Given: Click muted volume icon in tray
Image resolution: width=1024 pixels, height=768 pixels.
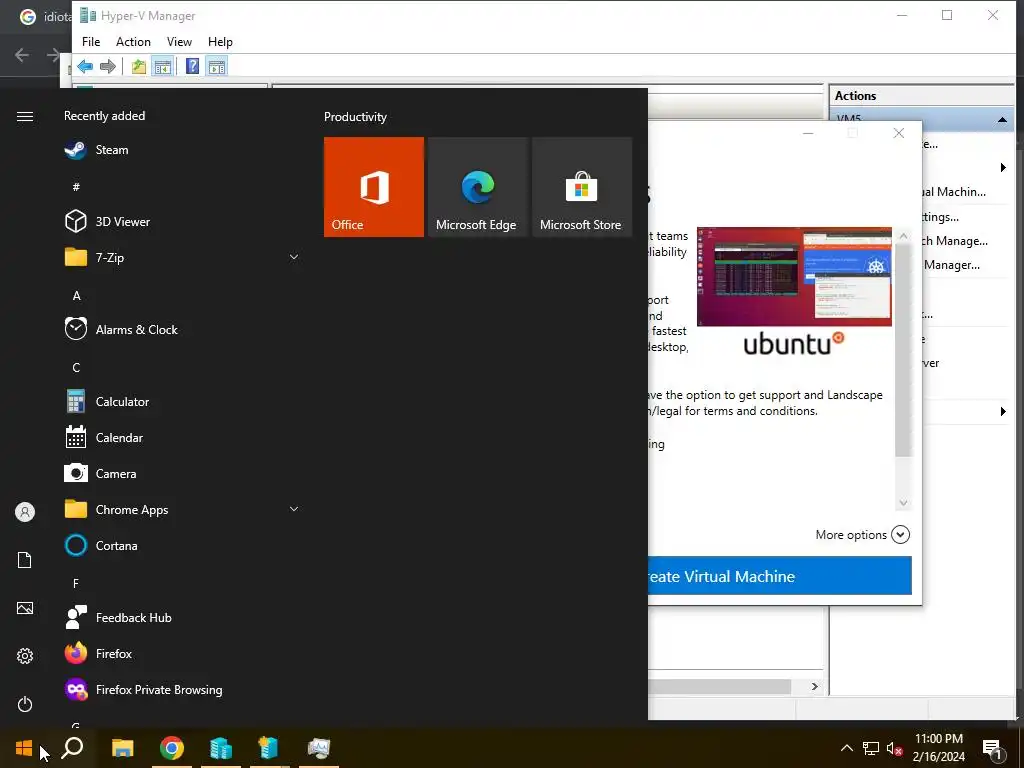Looking at the screenshot, I should pos(894,748).
